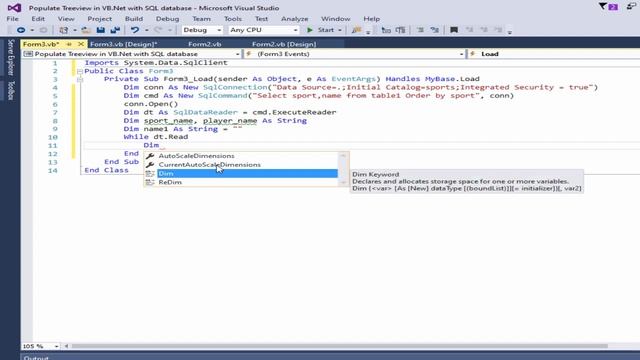The width and height of the screenshot is (640, 360).
Task: Click the wrench icon beside CurrentAutoScaleDimensions
Action: [x=150, y=165]
